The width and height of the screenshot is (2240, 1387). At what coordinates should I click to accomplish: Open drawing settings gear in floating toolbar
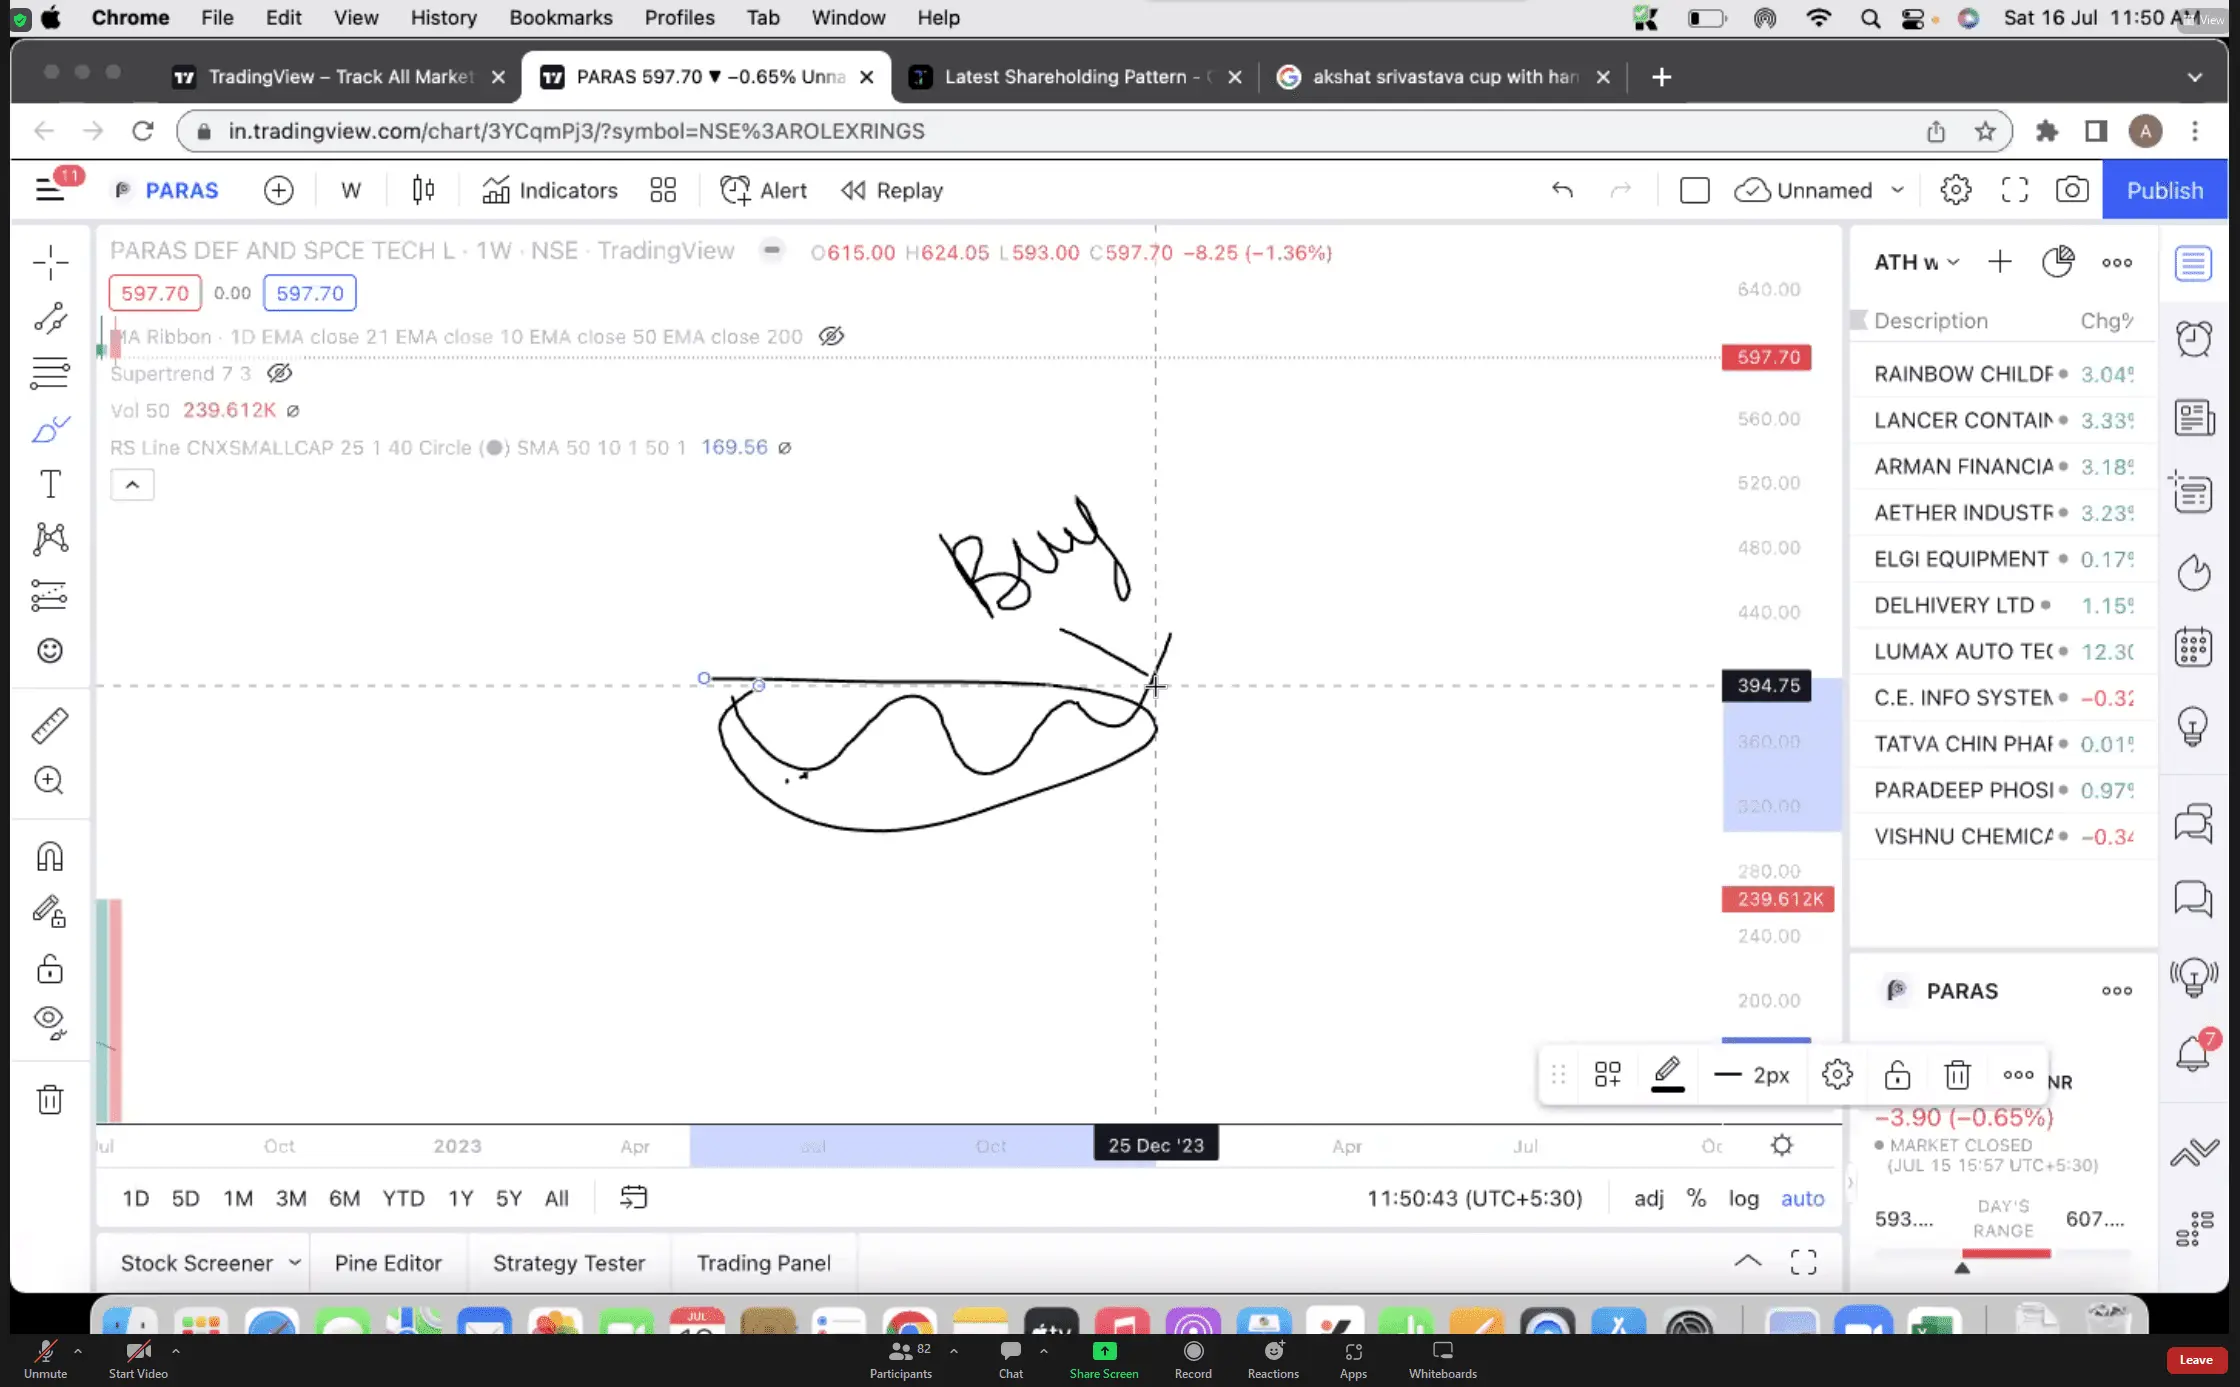(1837, 1075)
